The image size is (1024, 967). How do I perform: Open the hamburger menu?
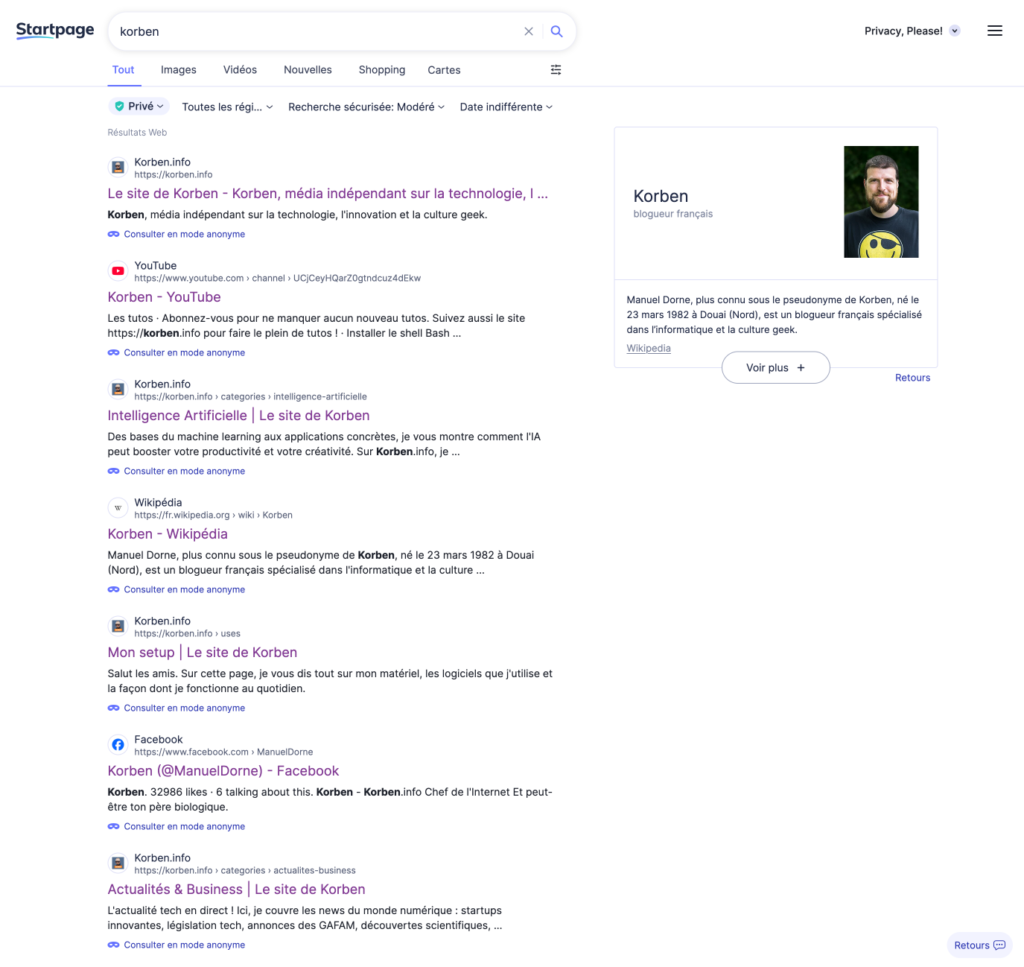(x=994, y=31)
